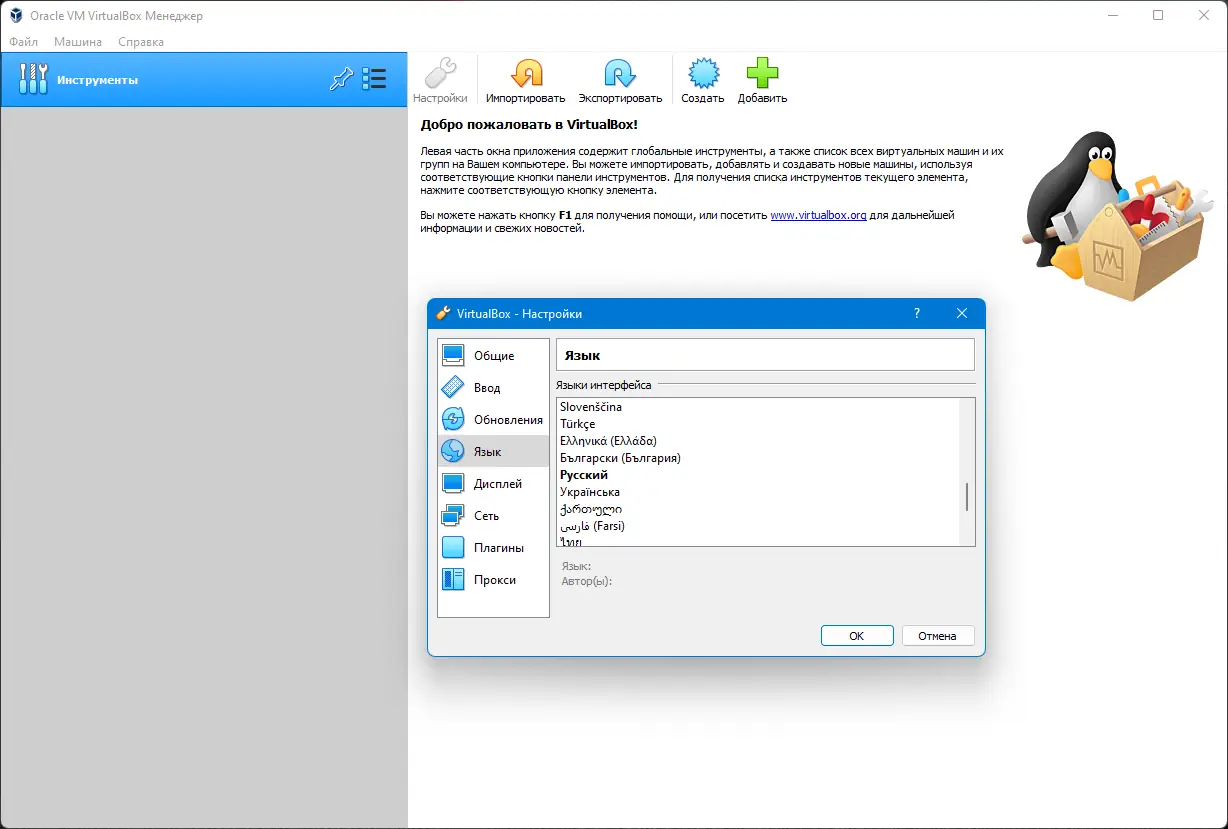Screen dimensions: 1228x829
Task: Select the Прокси settings category
Action: [494, 579]
